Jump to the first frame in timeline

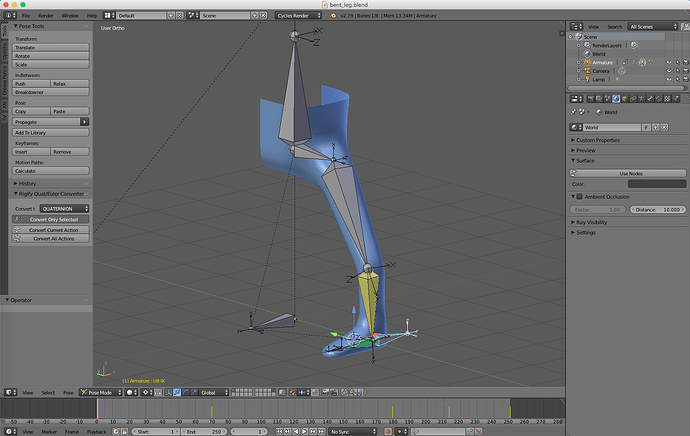(279, 432)
